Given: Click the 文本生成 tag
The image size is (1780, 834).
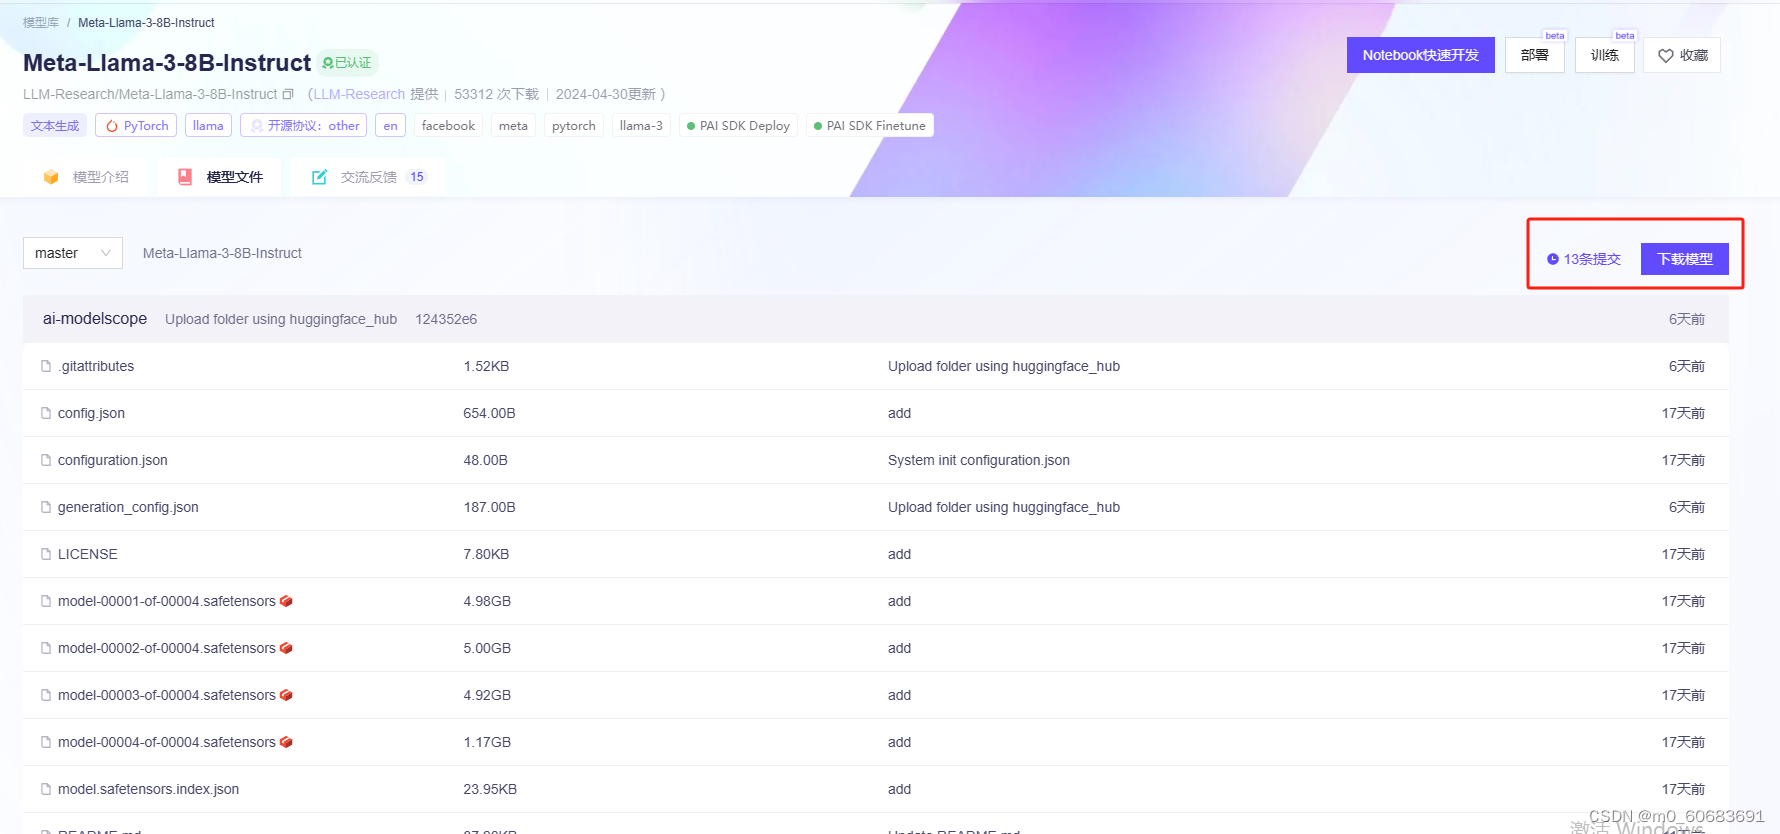Looking at the screenshot, I should [55, 125].
